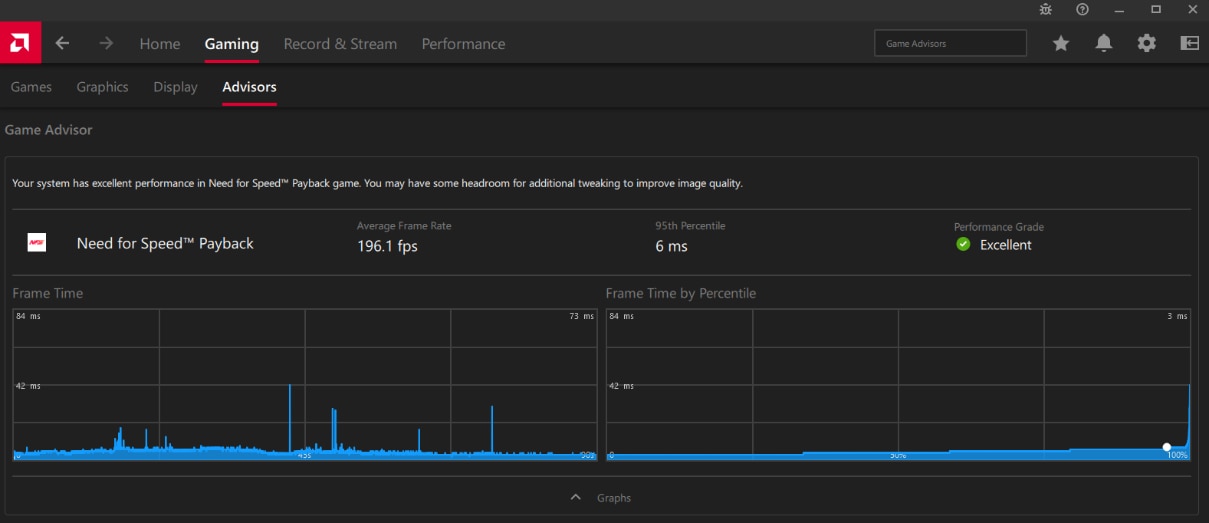Click the AMD logo icon

(20, 43)
